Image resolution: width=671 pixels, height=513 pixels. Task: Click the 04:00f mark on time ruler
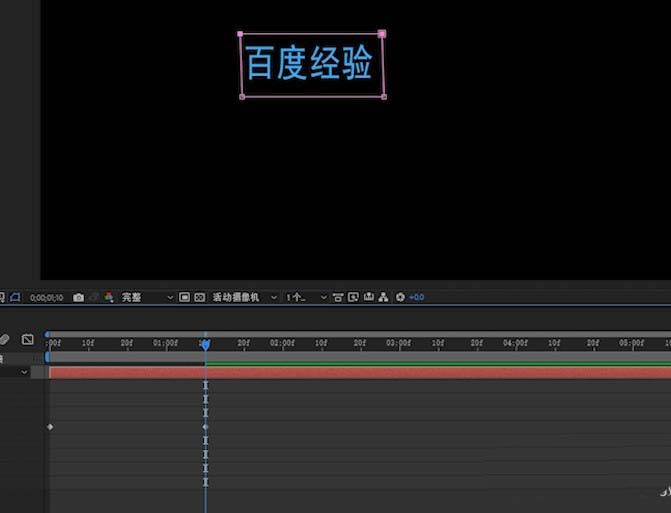515,343
